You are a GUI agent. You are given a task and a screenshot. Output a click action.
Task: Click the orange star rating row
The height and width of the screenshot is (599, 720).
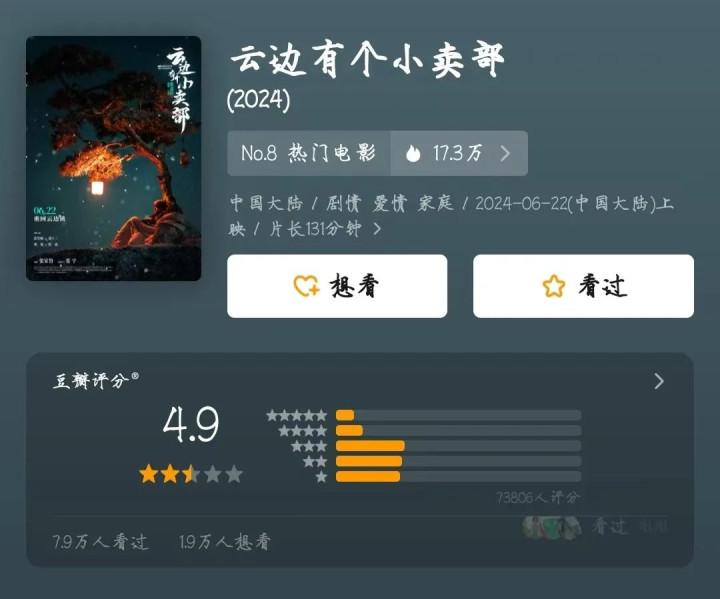(191, 474)
